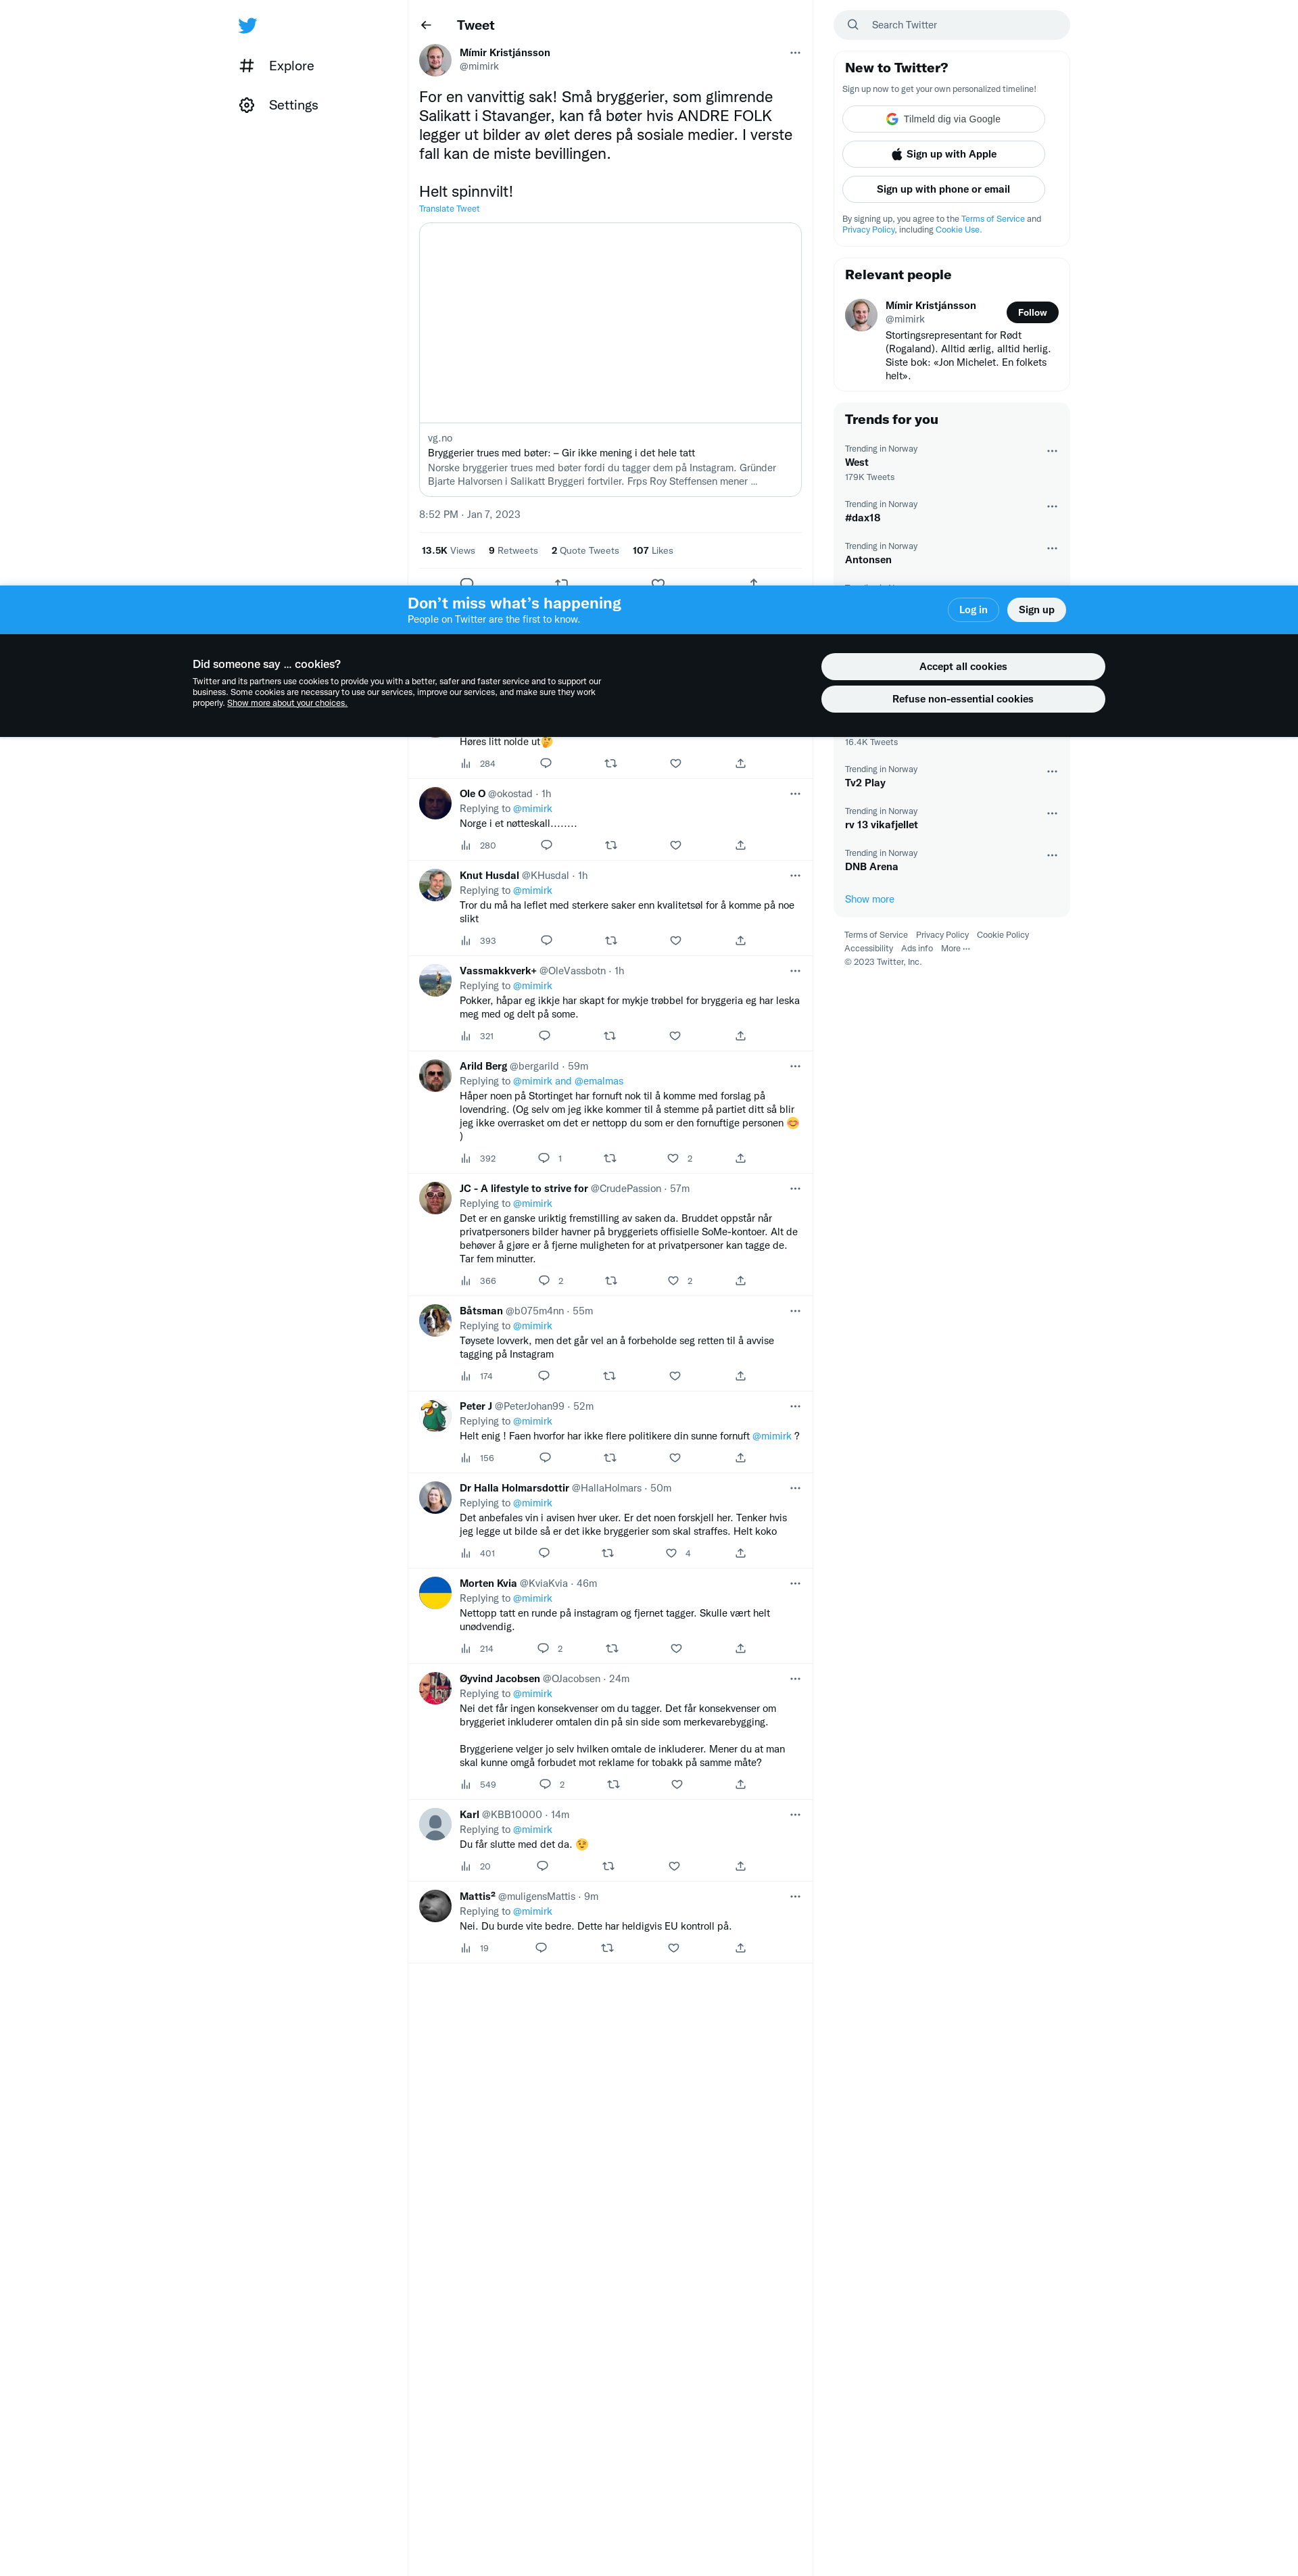This screenshot has height=2576, width=1298.
Task: Click the Twitter bird logo
Action: click(247, 26)
